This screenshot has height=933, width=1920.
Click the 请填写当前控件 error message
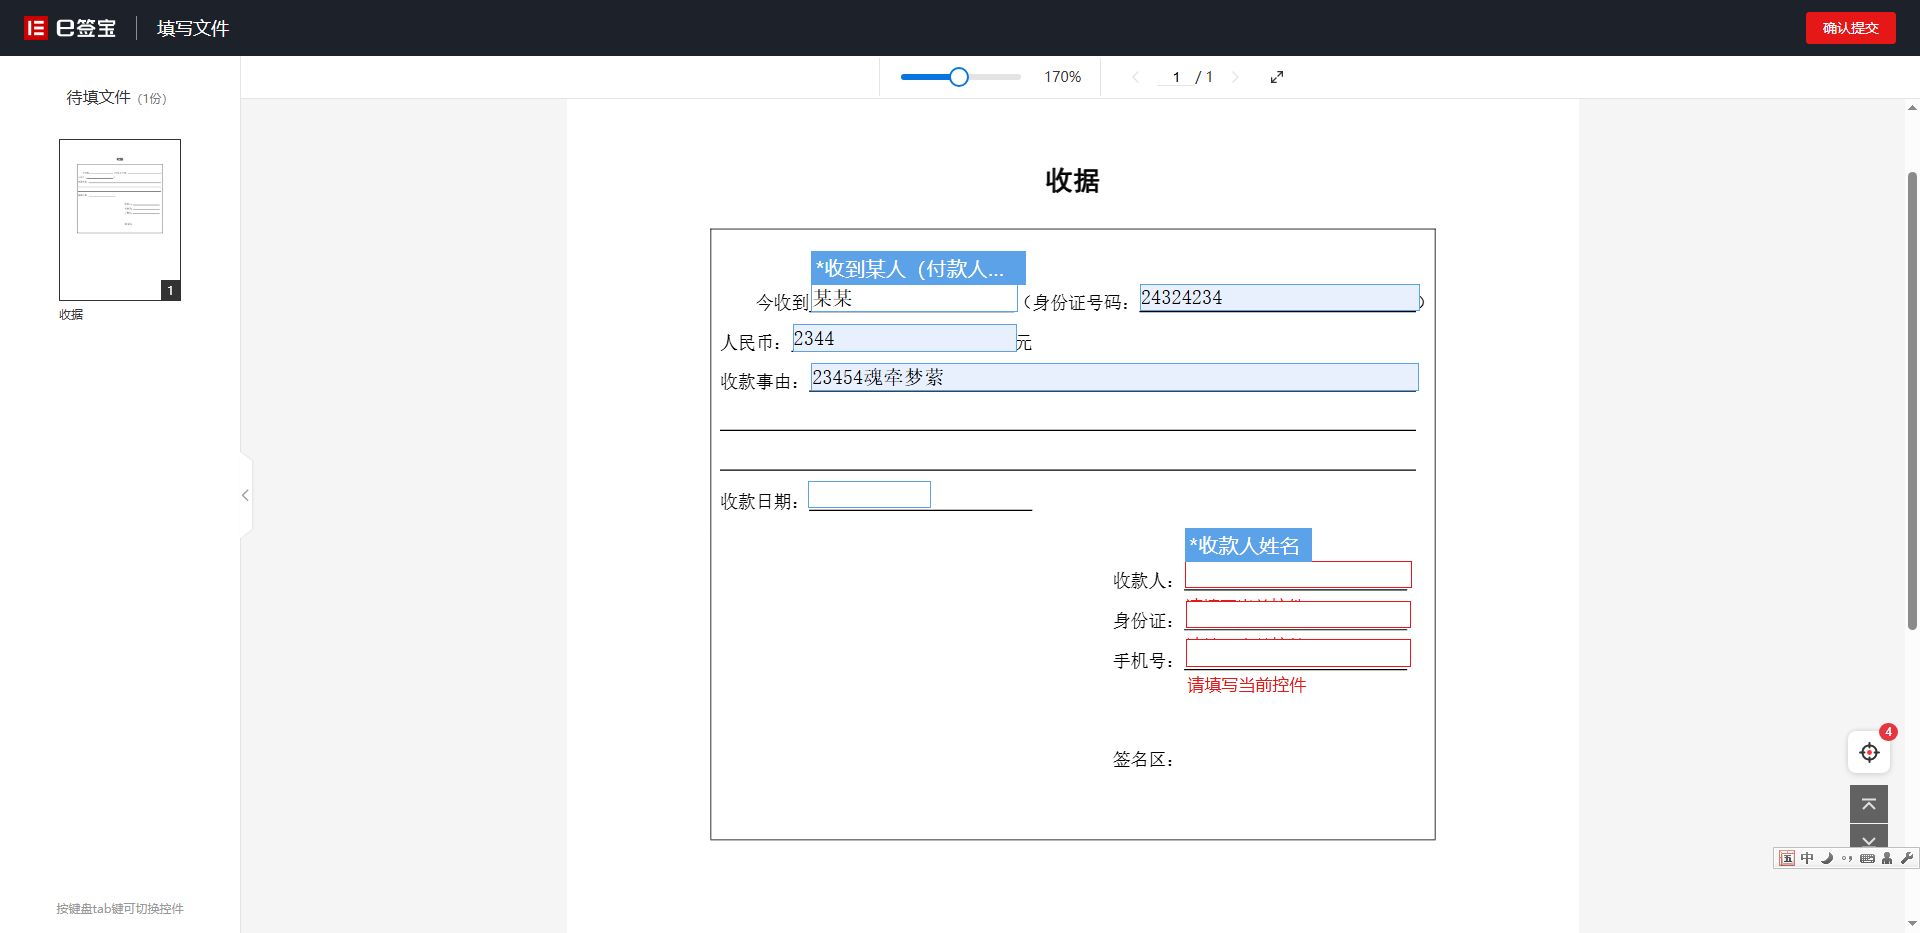[1247, 685]
